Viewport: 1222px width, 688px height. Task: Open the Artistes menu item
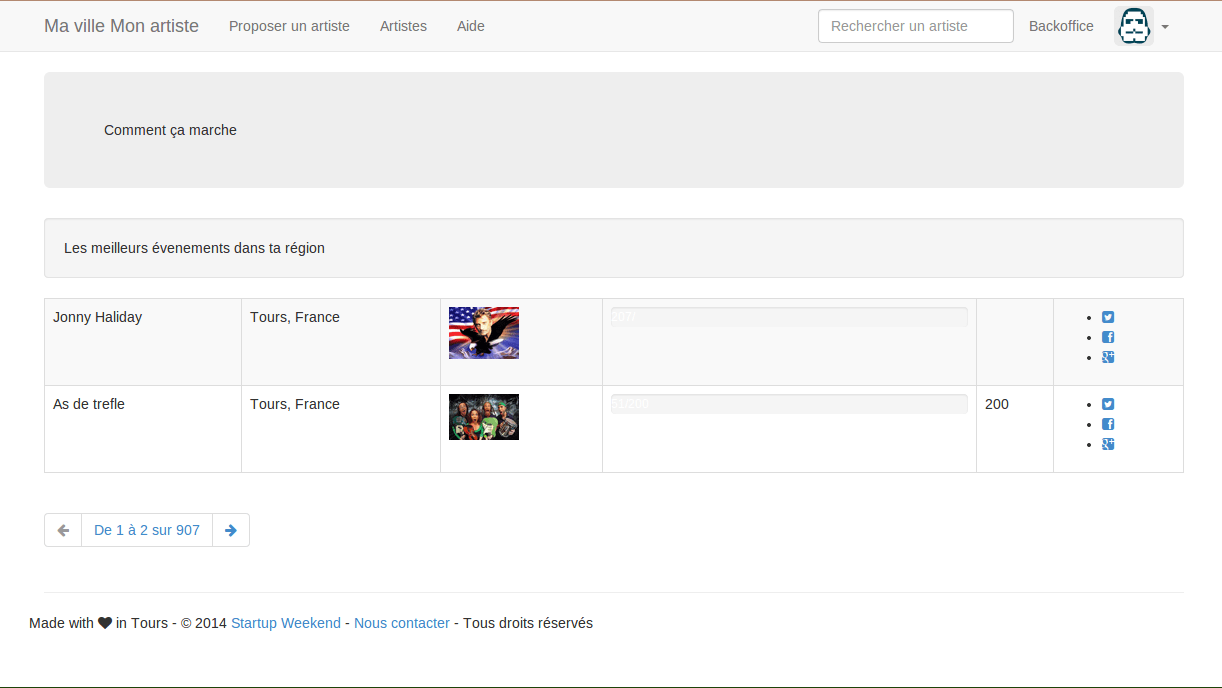tap(403, 26)
